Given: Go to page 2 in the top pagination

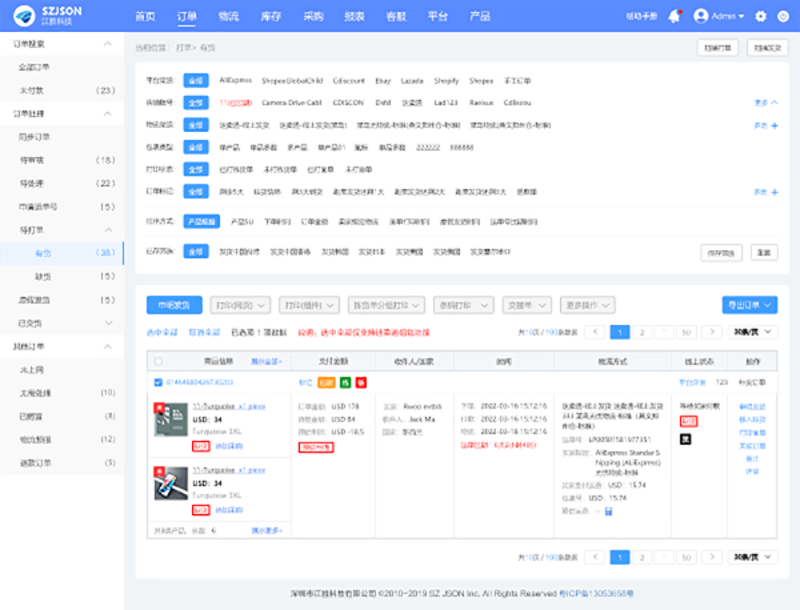Looking at the screenshot, I should tap(642, 332).
